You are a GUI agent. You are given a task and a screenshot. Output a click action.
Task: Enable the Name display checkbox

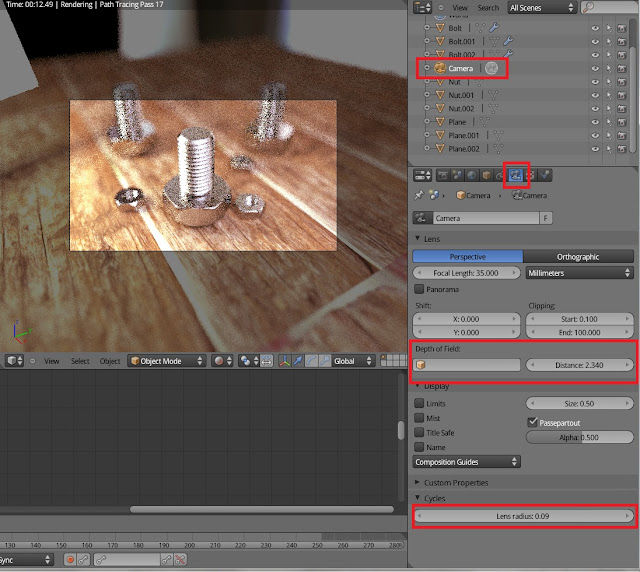click(x=419, y=447)
